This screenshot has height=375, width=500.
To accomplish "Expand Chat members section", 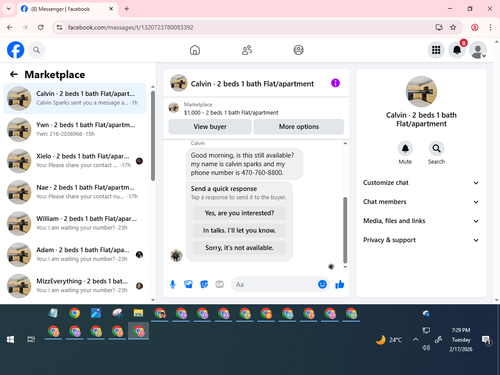I will pyautogui.click(x=421, y=202).
